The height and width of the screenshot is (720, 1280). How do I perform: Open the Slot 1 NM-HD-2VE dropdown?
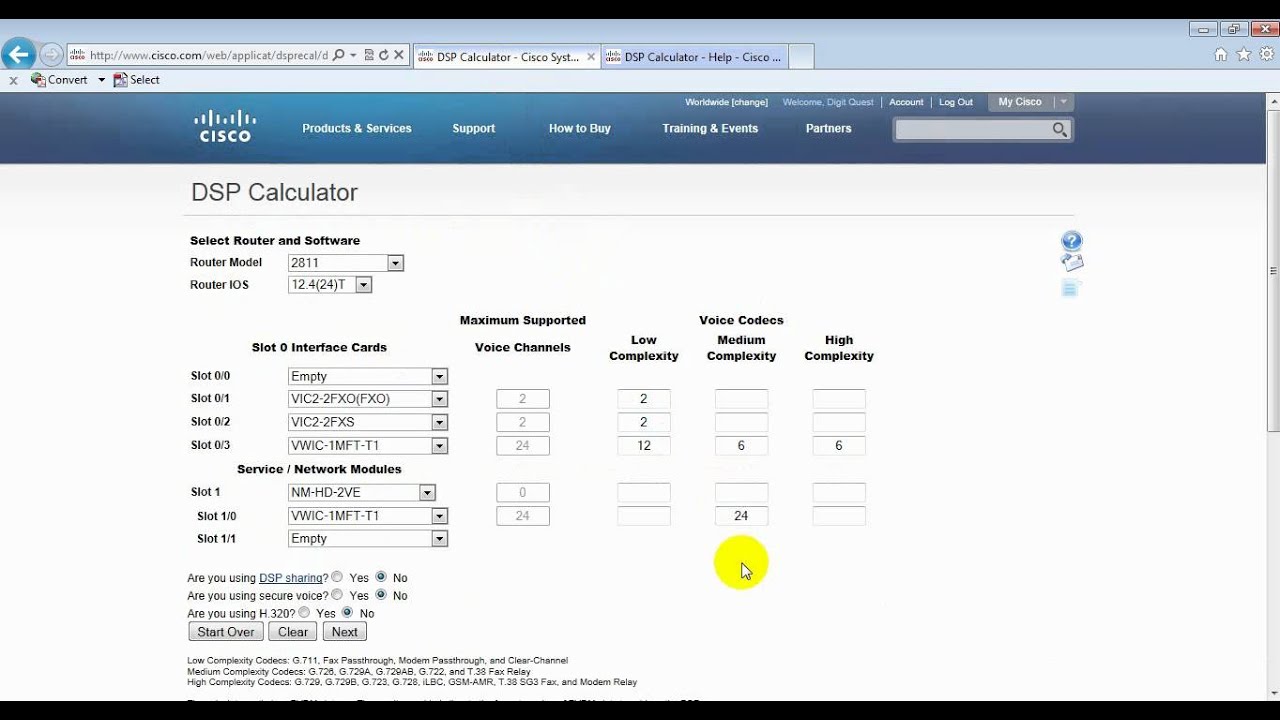(362, 492)
